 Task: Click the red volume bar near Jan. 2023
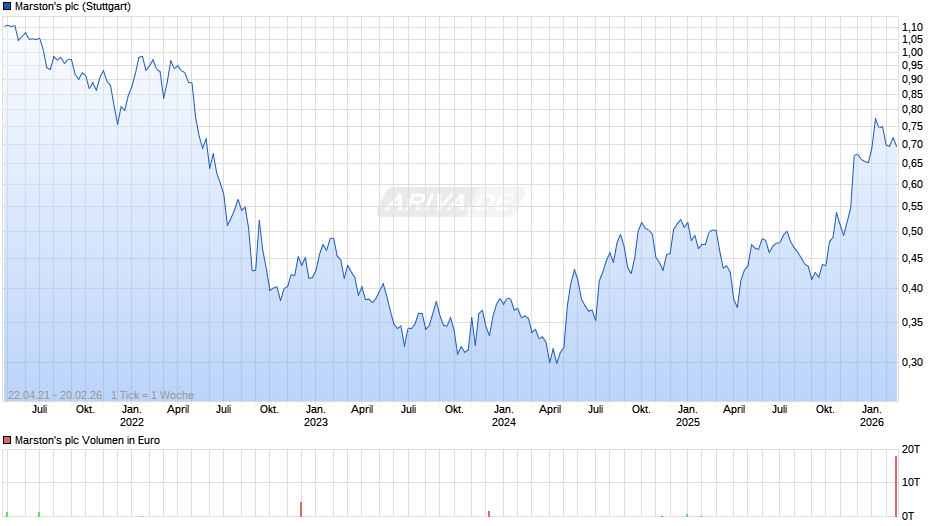coord(301,509)
